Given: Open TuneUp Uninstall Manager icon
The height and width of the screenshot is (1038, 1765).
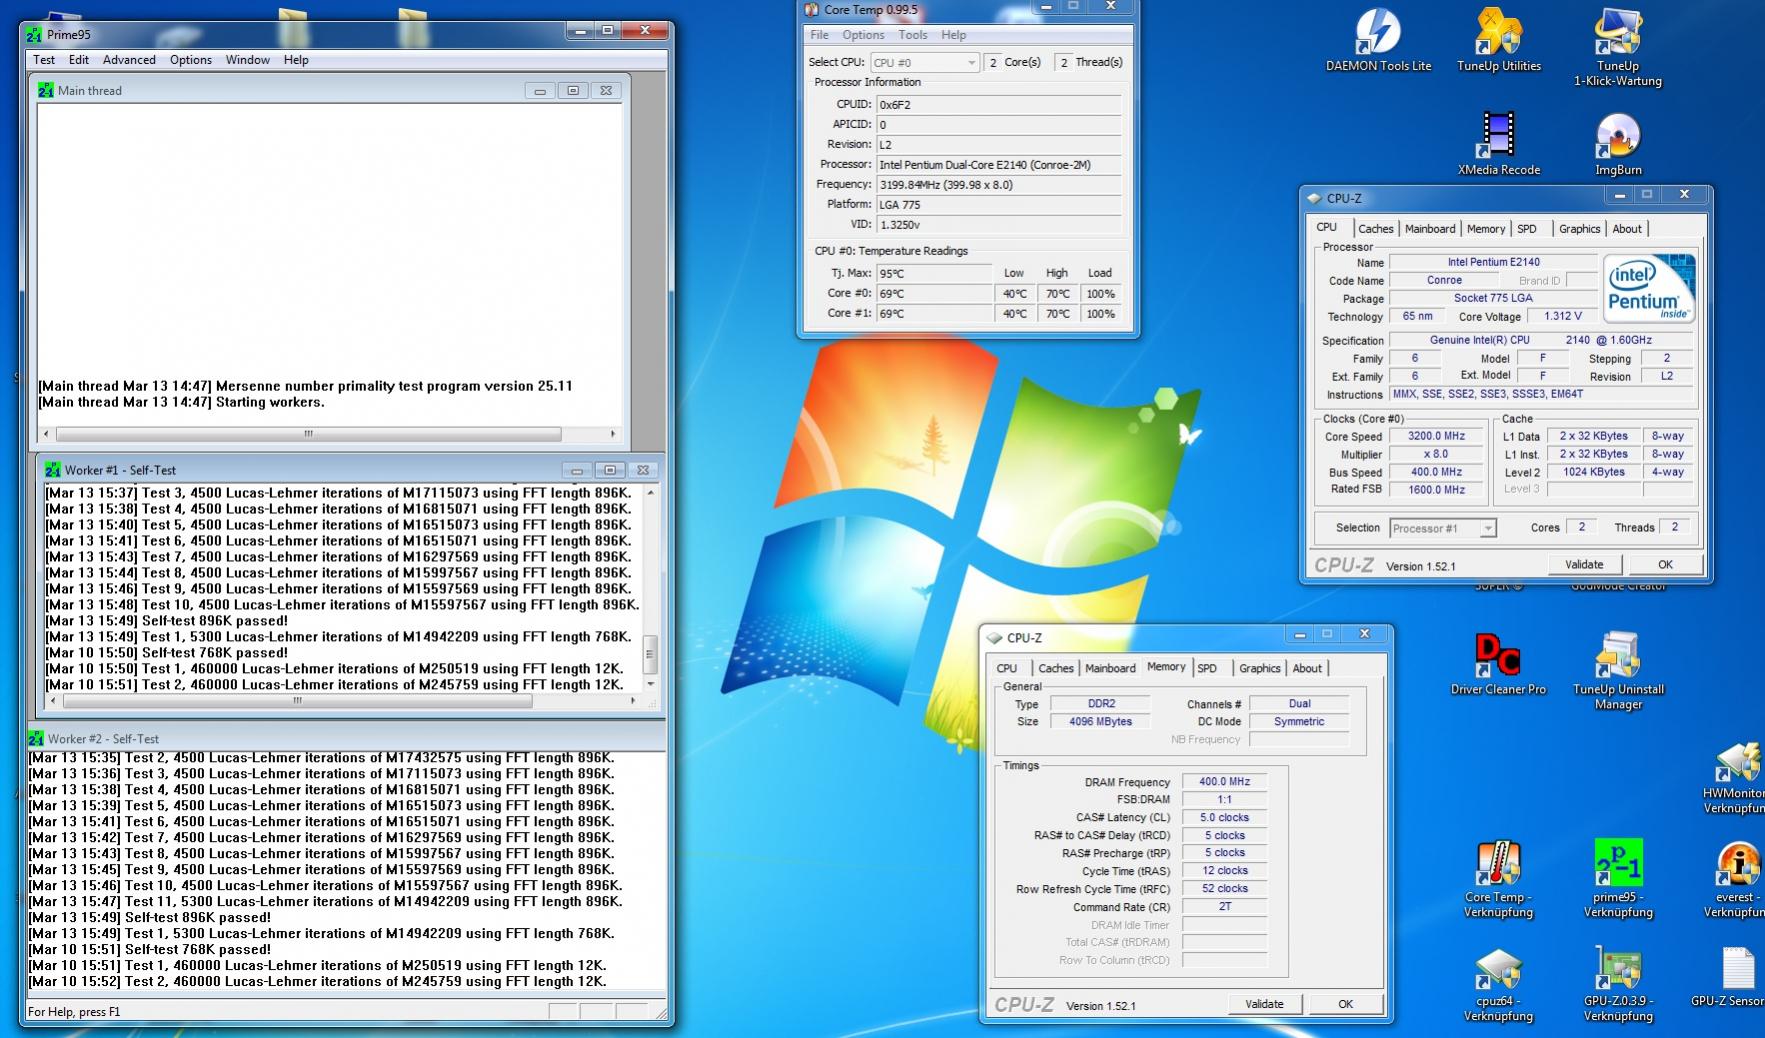Looking at the screenshot, I should click(1618, 671).
